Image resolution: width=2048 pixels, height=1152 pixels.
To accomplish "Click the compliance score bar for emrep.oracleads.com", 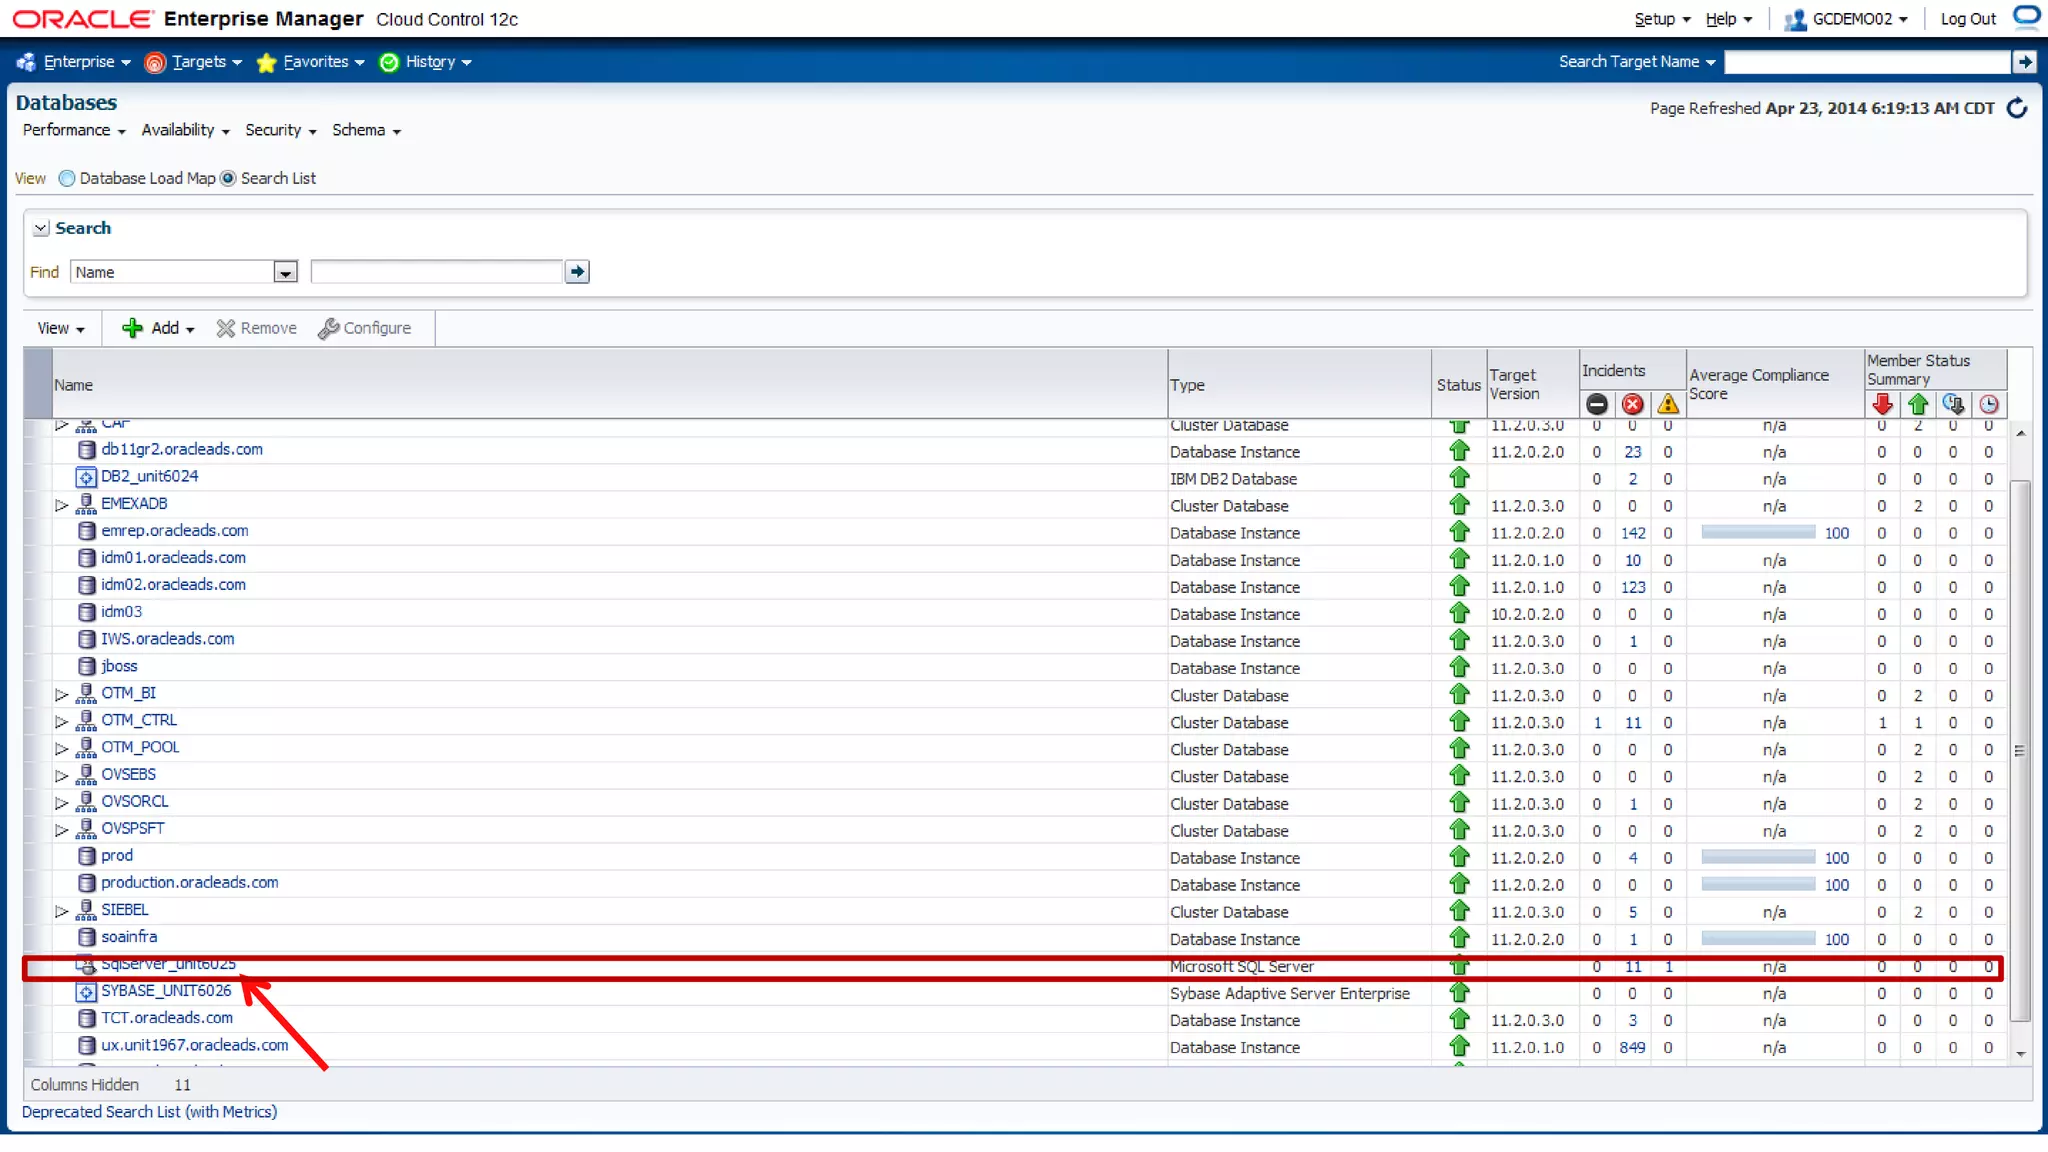I will pyautogui.click(x=1758, y=533).
